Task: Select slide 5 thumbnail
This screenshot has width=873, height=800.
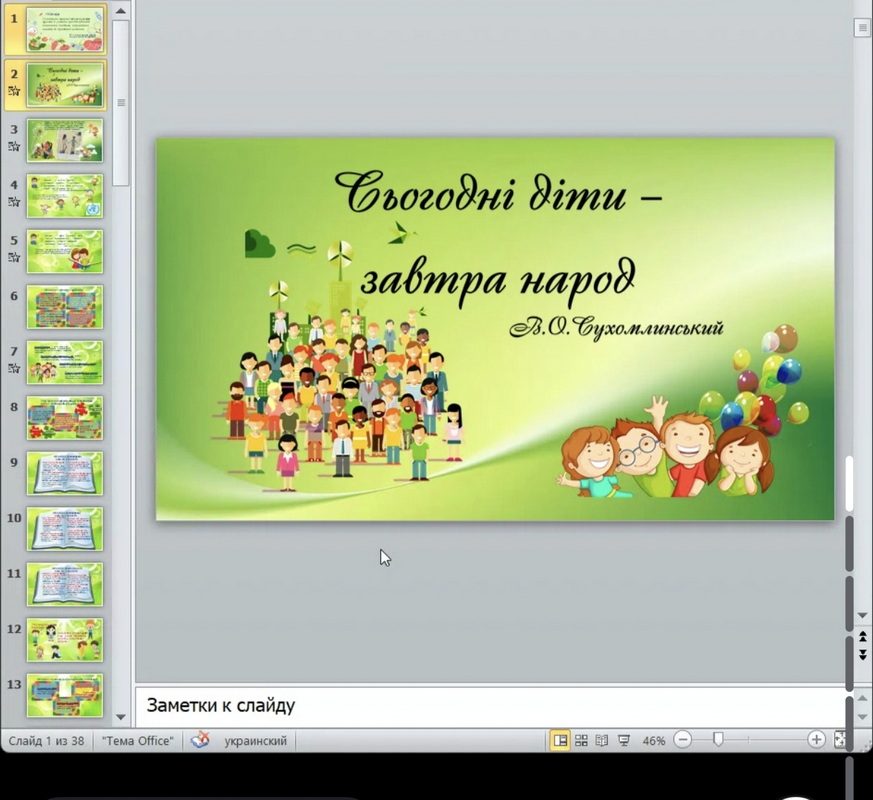Action: [65, 251]
